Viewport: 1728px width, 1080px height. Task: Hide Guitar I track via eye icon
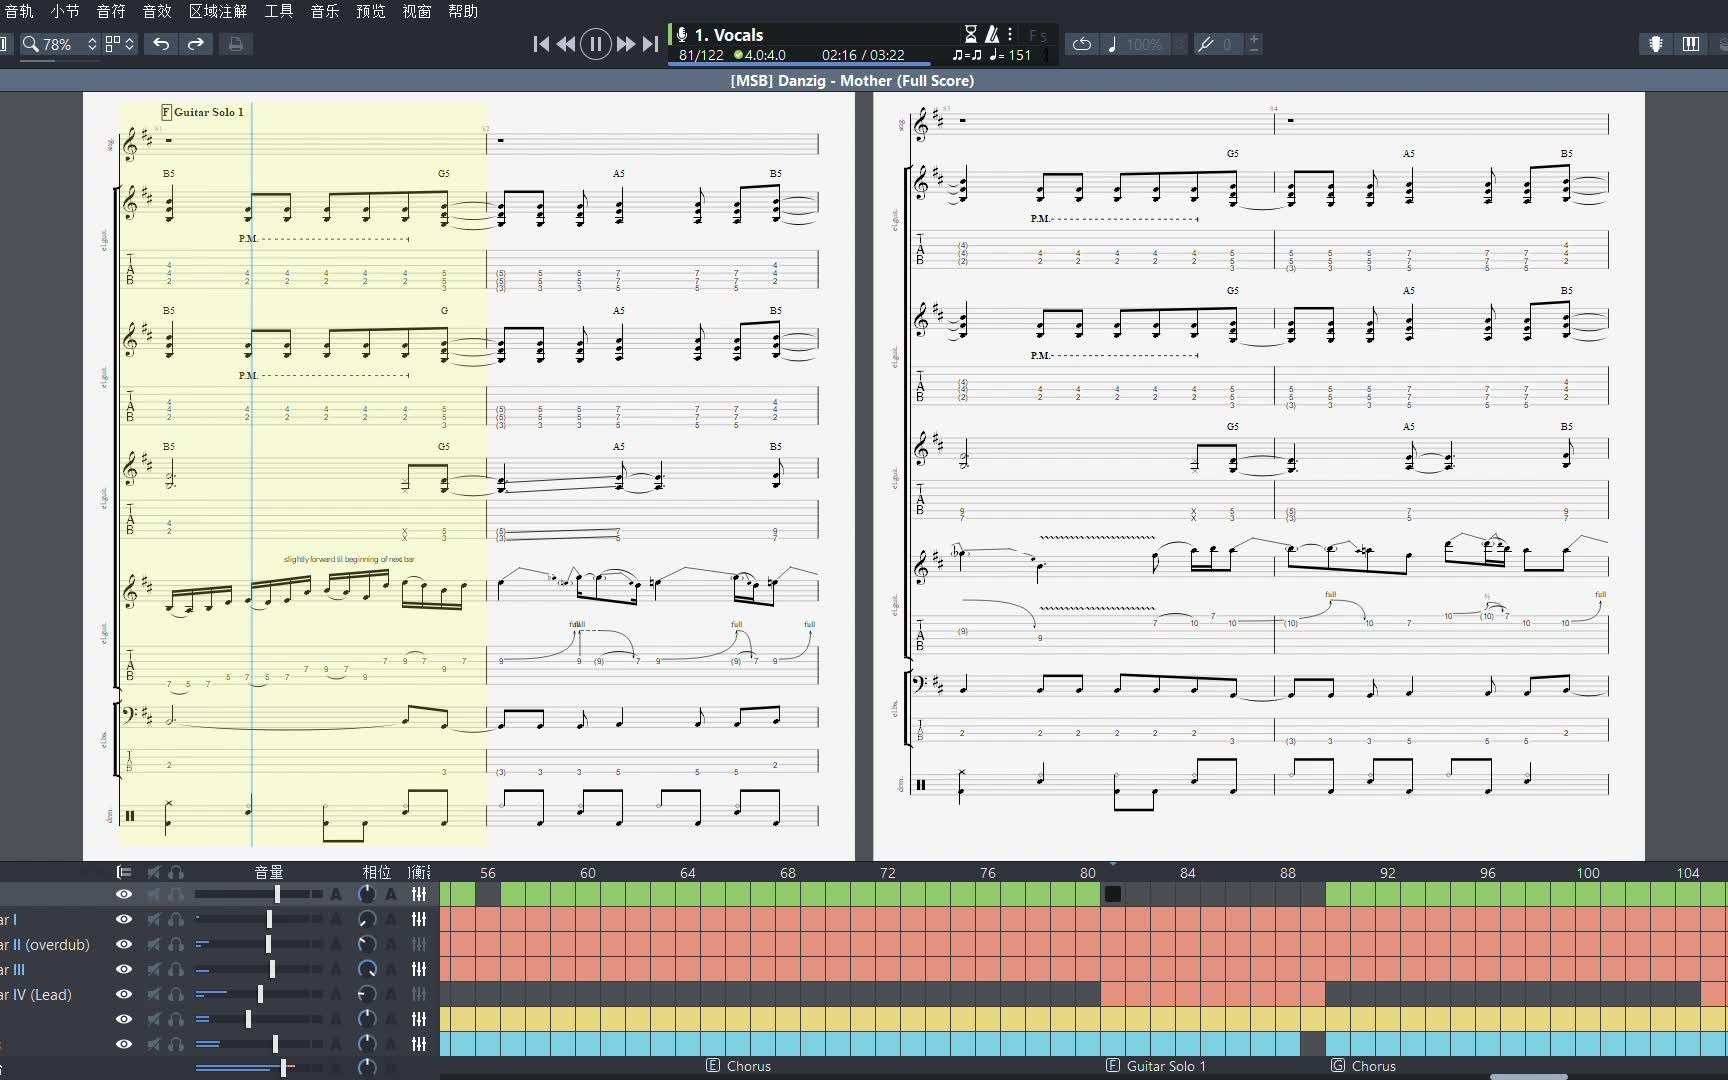coord(124,919)
